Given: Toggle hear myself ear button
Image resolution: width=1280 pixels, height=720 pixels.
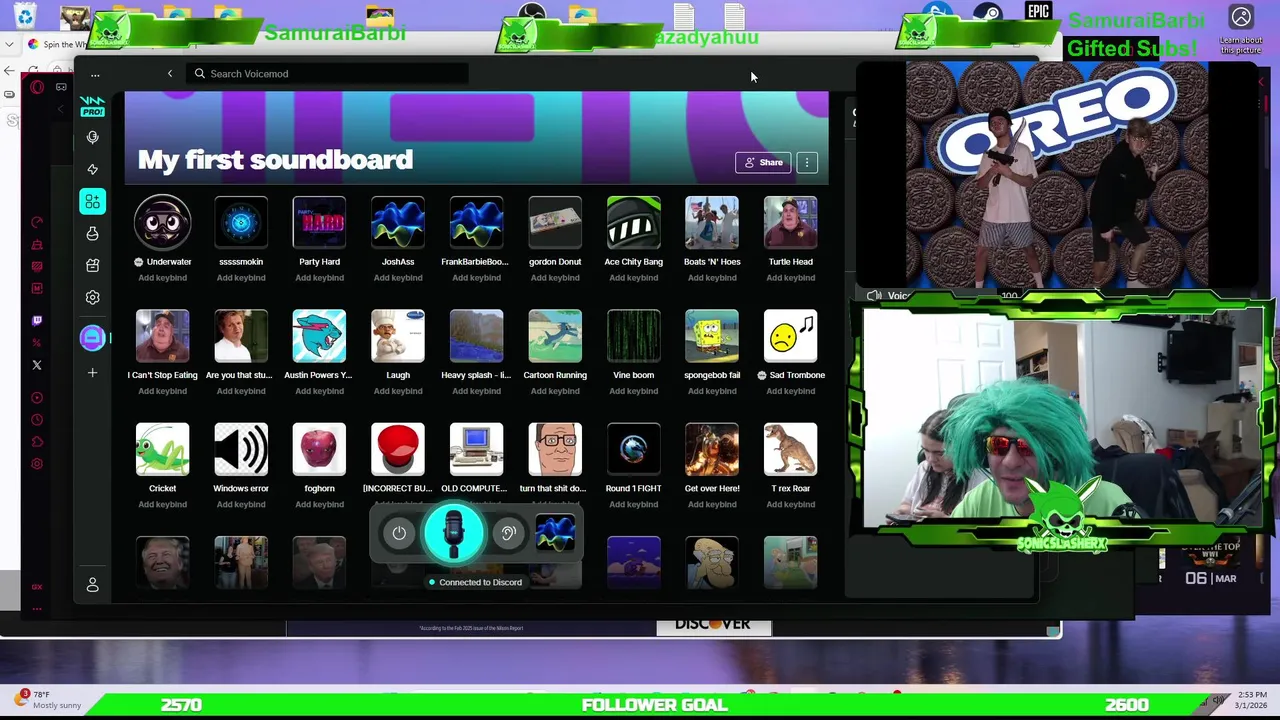Looking at the screenshot, I should (x=508, y=533).
